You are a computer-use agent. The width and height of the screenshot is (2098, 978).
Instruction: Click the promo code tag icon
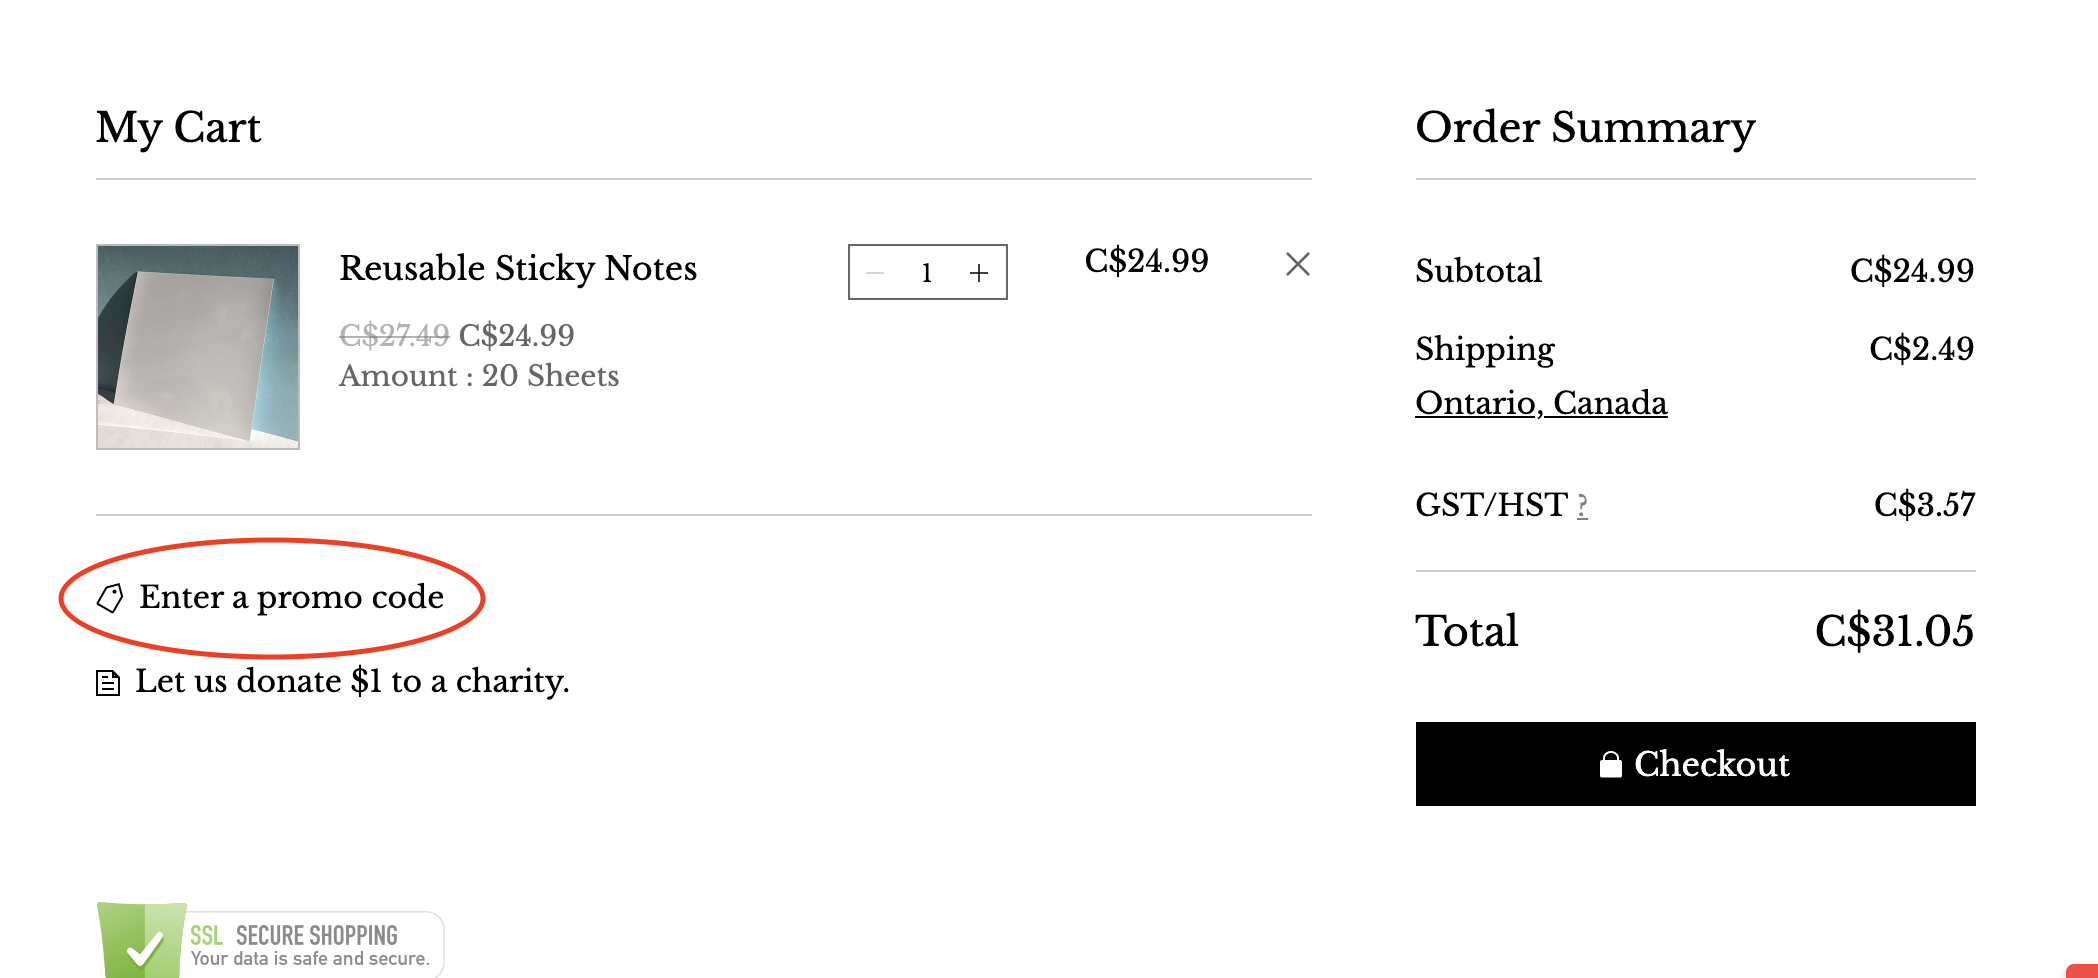pos(110,598)
